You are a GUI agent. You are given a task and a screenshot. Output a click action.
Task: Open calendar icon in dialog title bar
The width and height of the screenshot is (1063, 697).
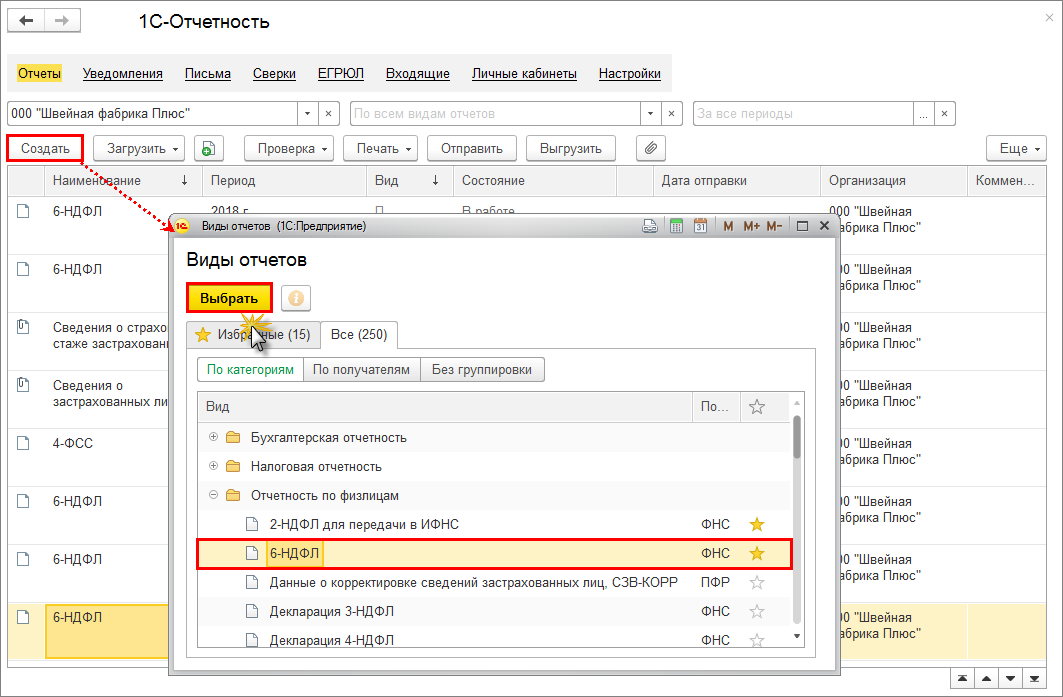(700, 226)
